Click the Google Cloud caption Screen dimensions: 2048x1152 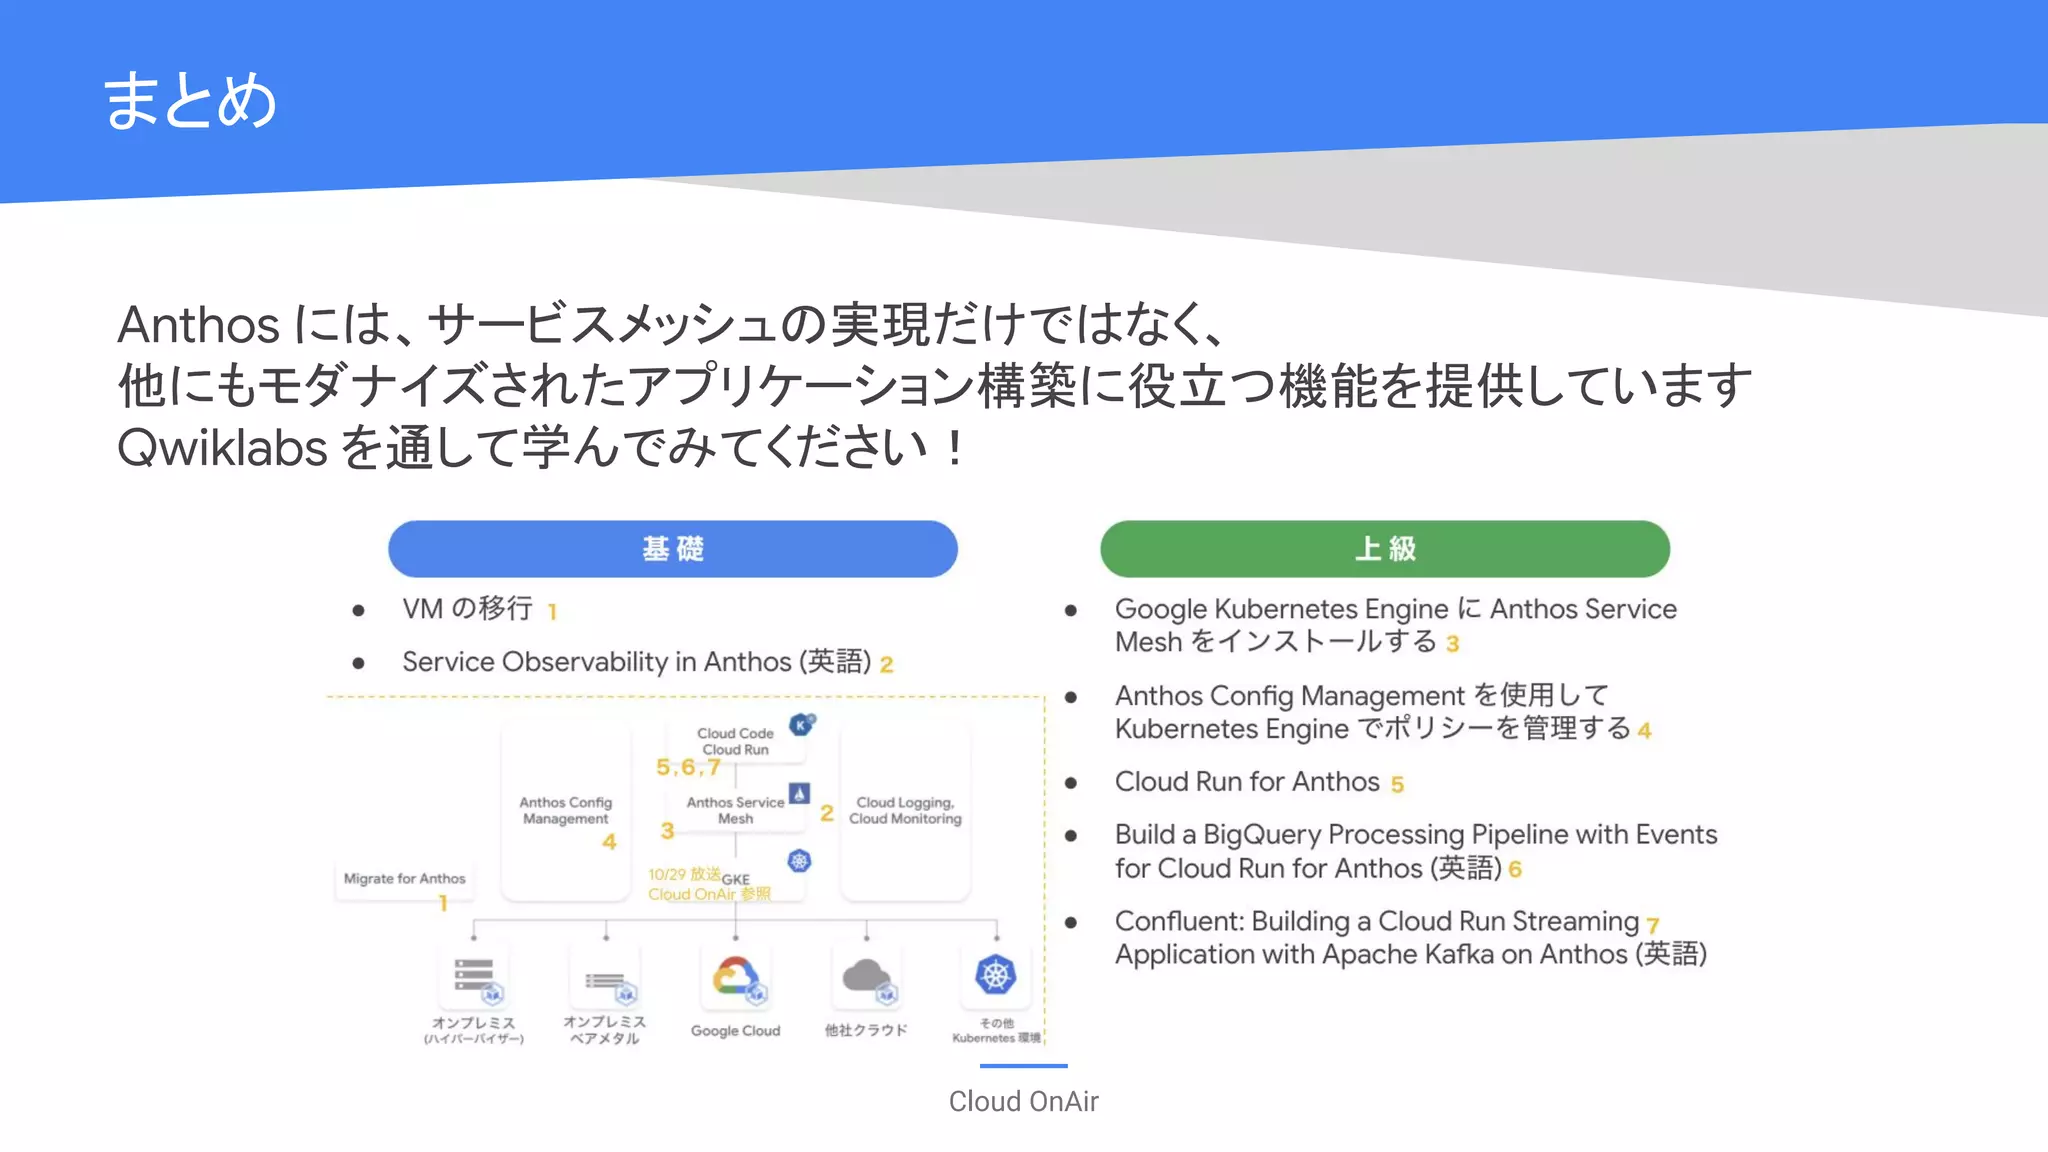point(736,1031)
